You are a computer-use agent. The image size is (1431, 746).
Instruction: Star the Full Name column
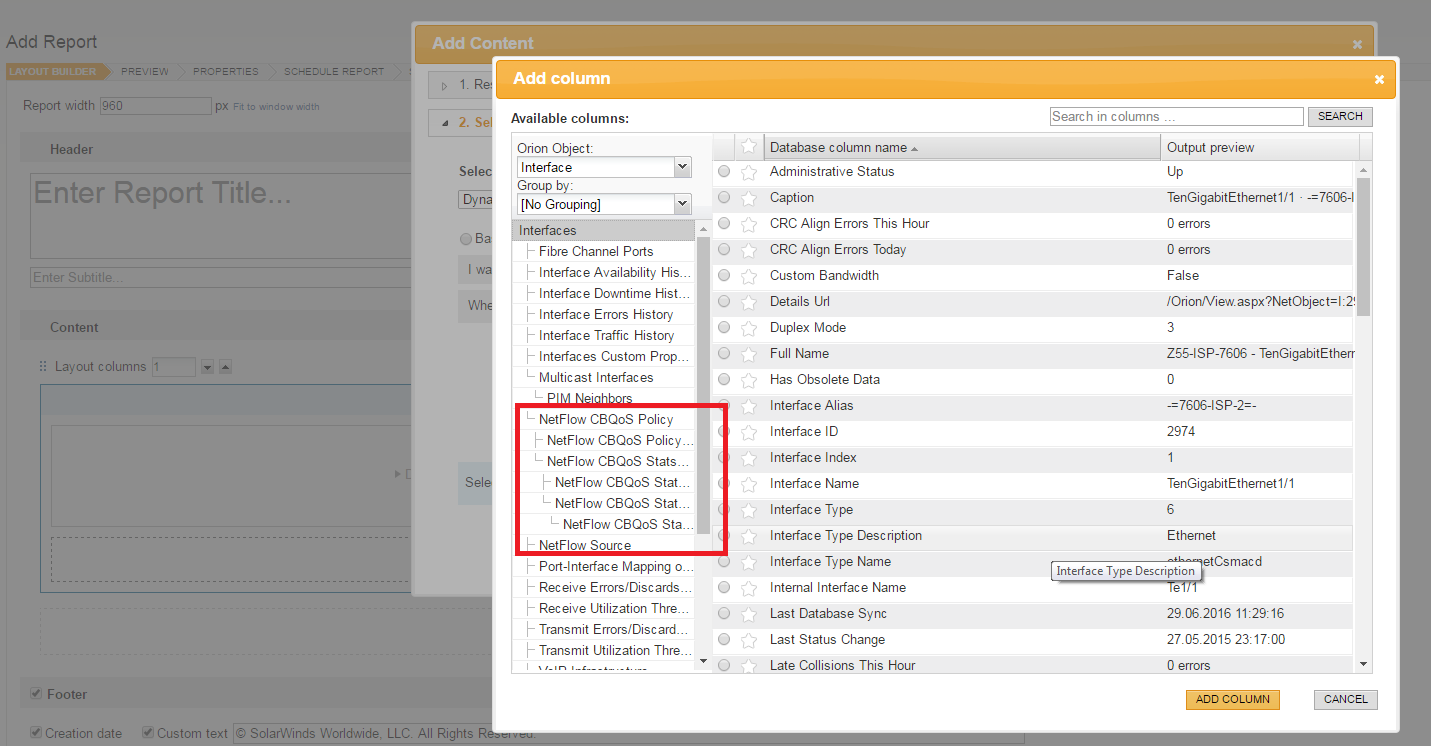tap(748, 354)
